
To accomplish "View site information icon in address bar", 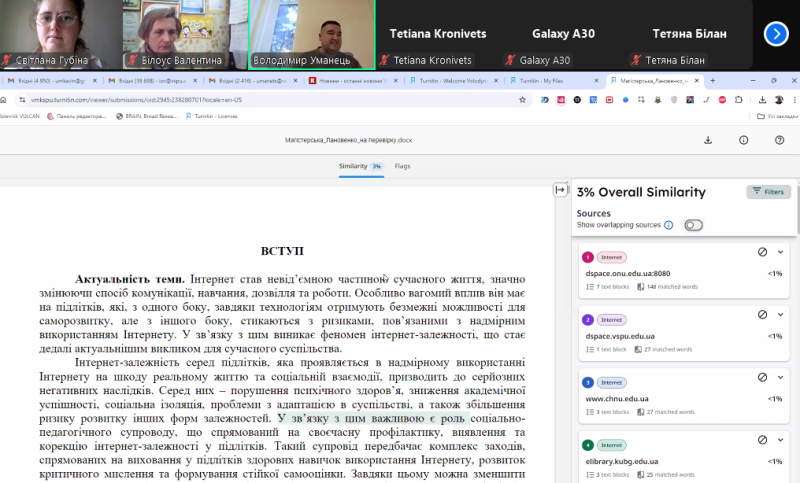I will point(22,100).
